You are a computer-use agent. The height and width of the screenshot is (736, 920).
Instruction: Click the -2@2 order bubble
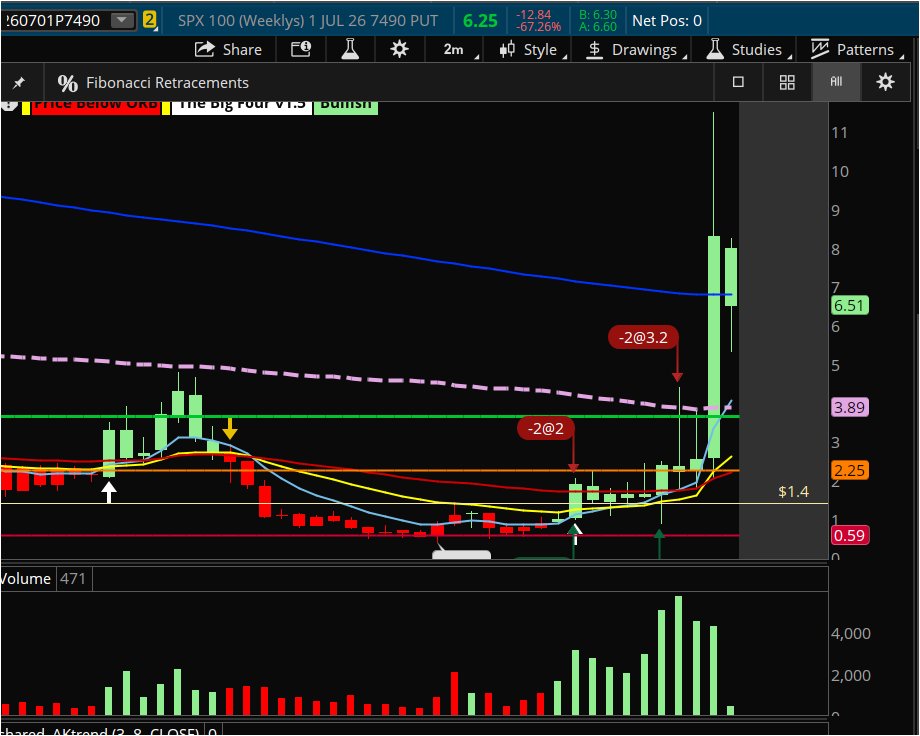[546, 428]
